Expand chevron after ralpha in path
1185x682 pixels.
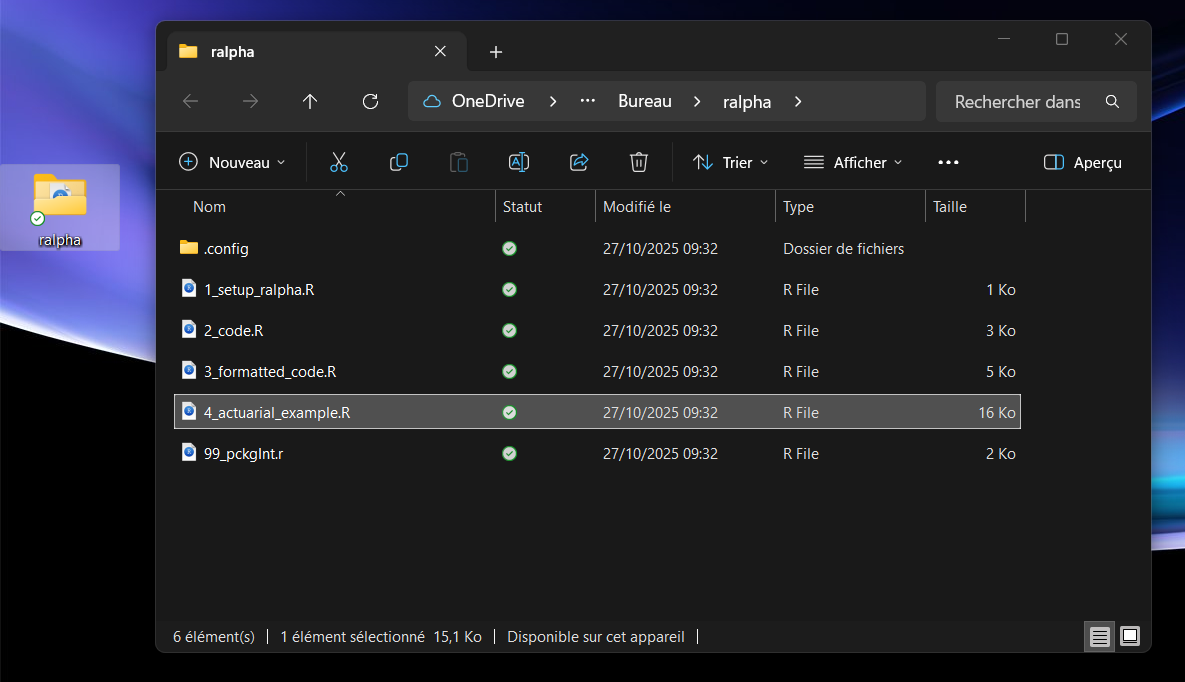tap(798, 101)
